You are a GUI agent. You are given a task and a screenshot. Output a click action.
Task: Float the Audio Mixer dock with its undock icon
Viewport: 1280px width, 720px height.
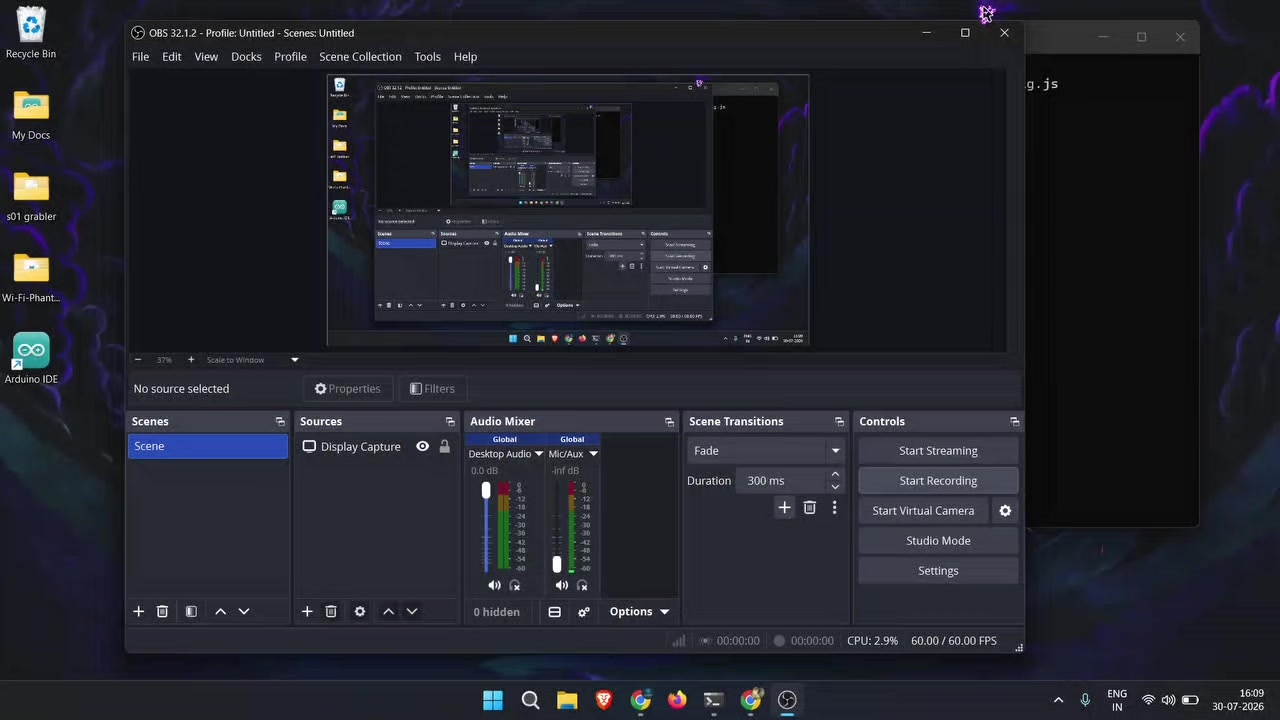coord(670,422)
